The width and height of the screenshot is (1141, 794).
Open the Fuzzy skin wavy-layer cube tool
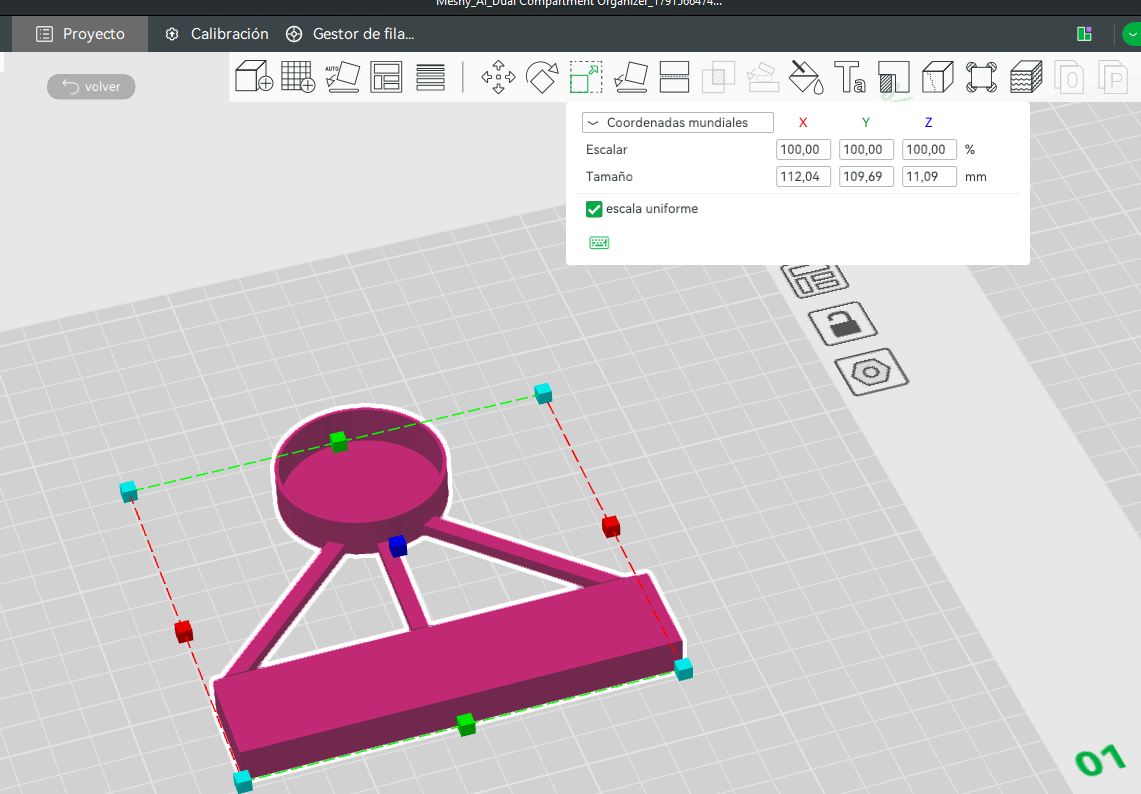(1025, 77)
